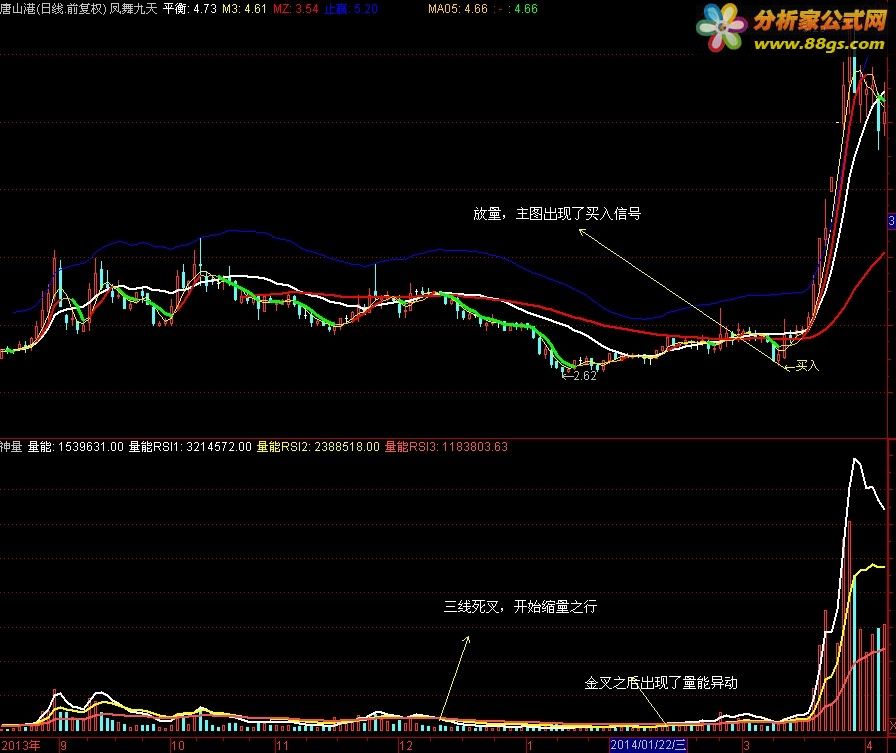Click the 平衡: 4.73 indicator value
896x753 pixels.
pyautogui.click(x=190, y=9)
